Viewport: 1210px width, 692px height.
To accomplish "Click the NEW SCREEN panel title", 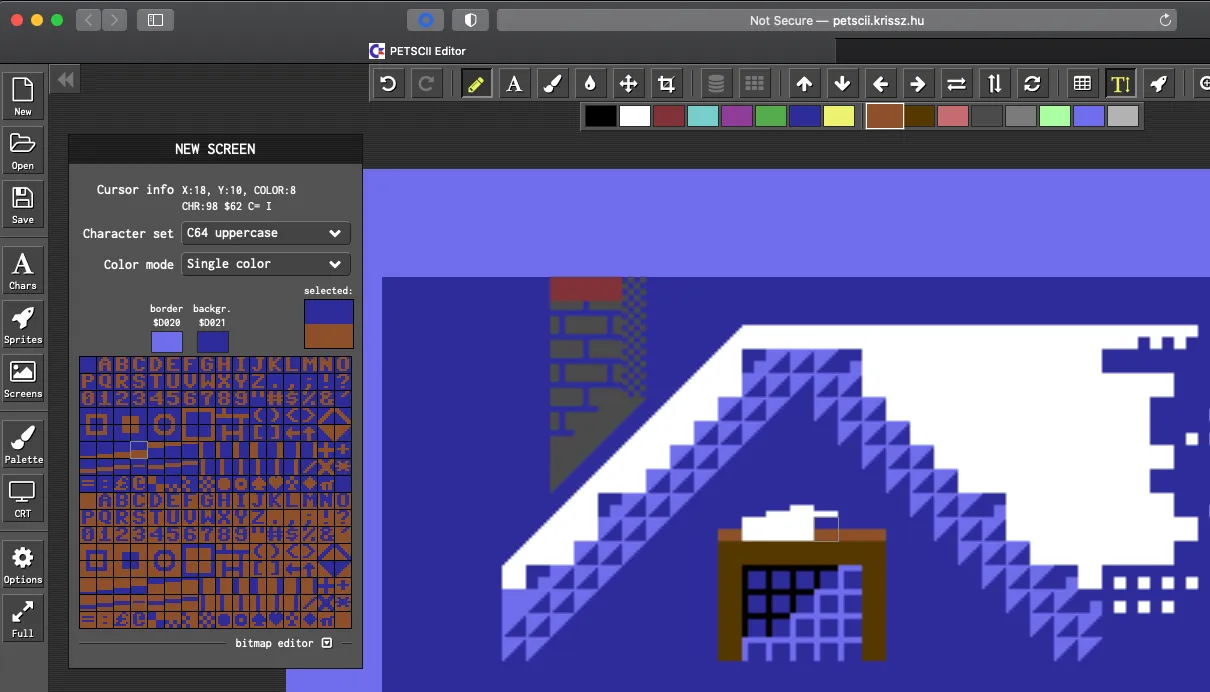I will coord(215,149).
